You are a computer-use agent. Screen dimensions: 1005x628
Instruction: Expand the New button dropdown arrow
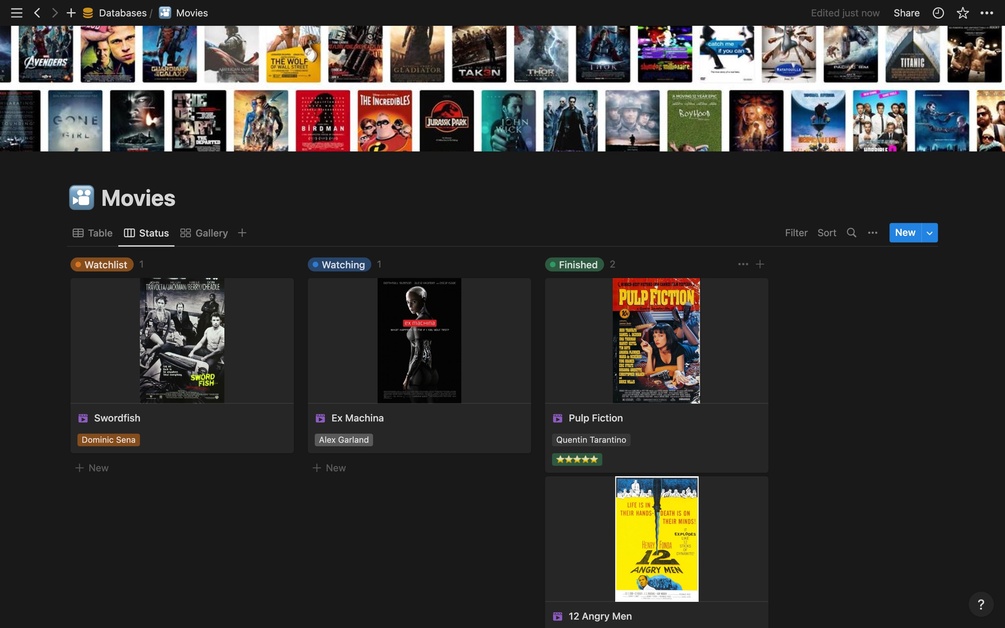(x=929, y=233)
